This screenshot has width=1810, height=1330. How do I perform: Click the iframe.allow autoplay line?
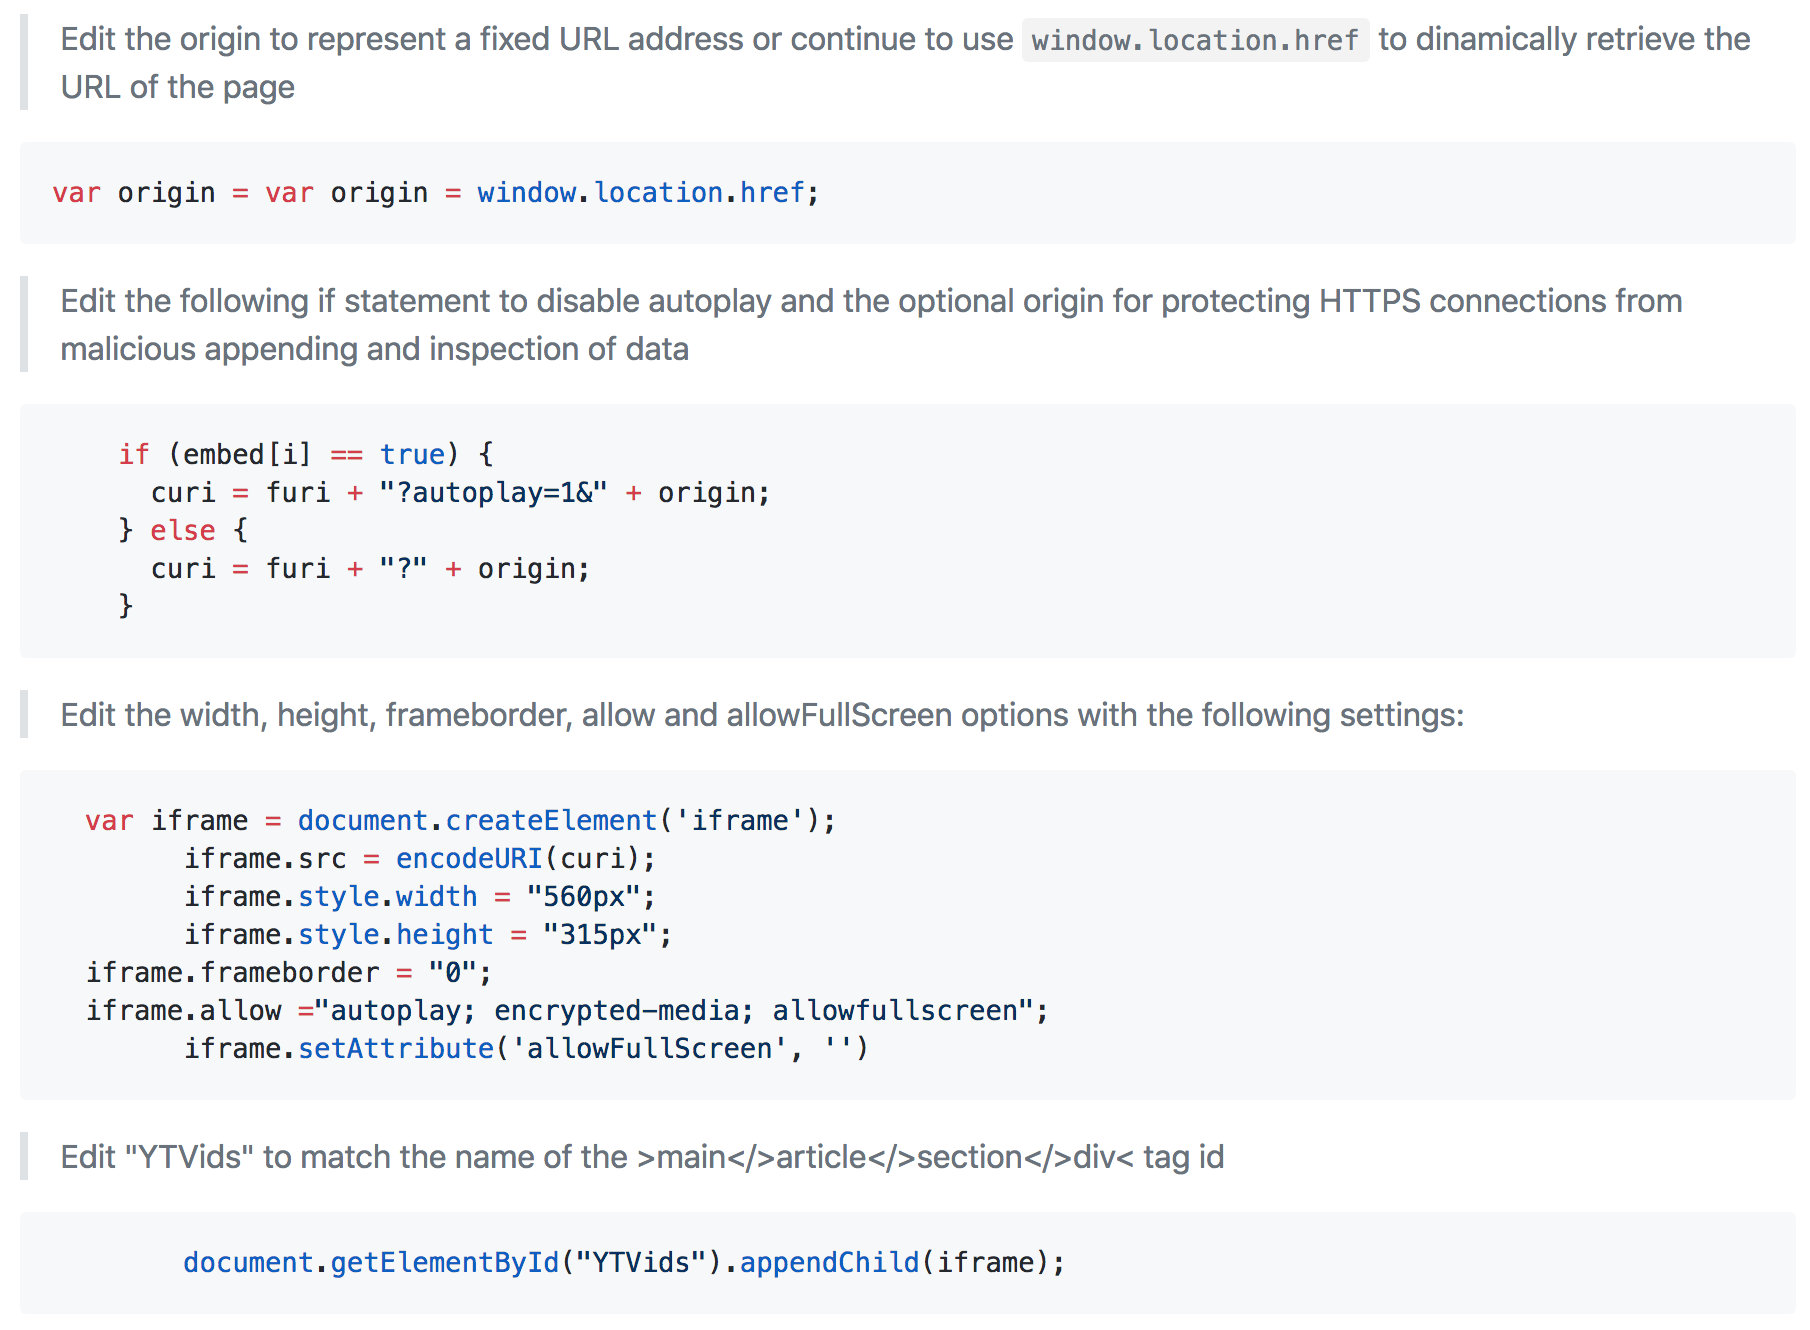tap(567, 1011)
